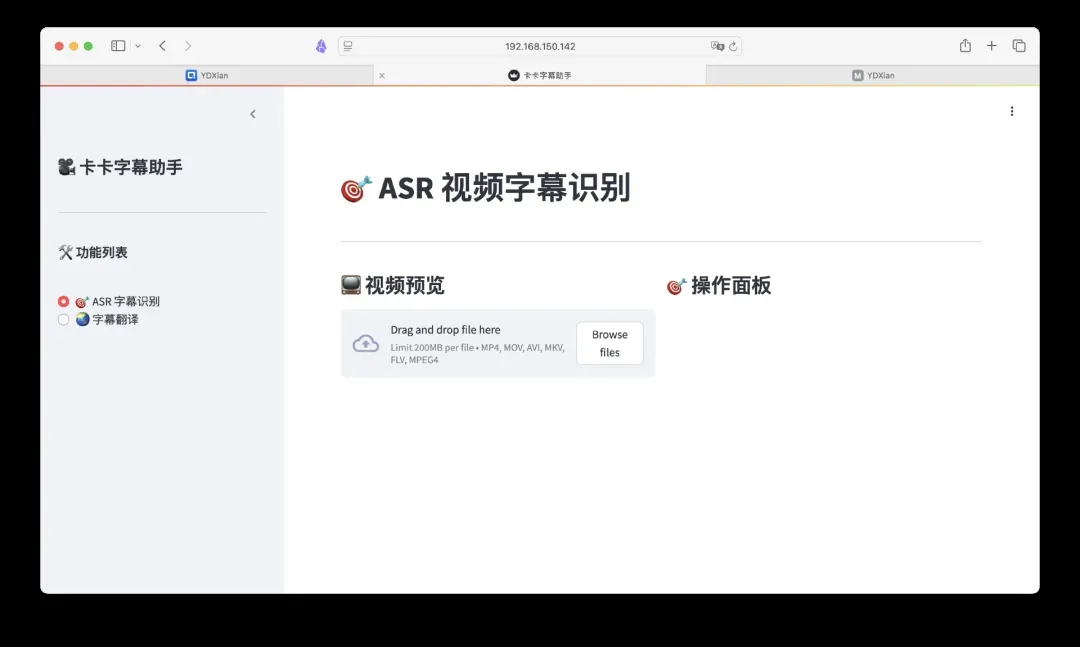Switch to the last YDXian tab
Image resolution: width=1080 pixels, height=647 pixels.
873,75
